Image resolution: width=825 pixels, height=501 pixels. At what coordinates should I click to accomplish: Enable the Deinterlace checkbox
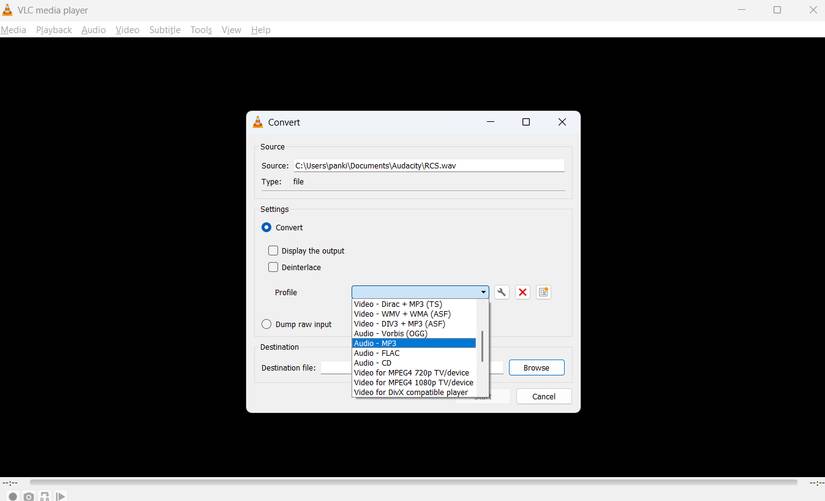(x=273, y=267)
